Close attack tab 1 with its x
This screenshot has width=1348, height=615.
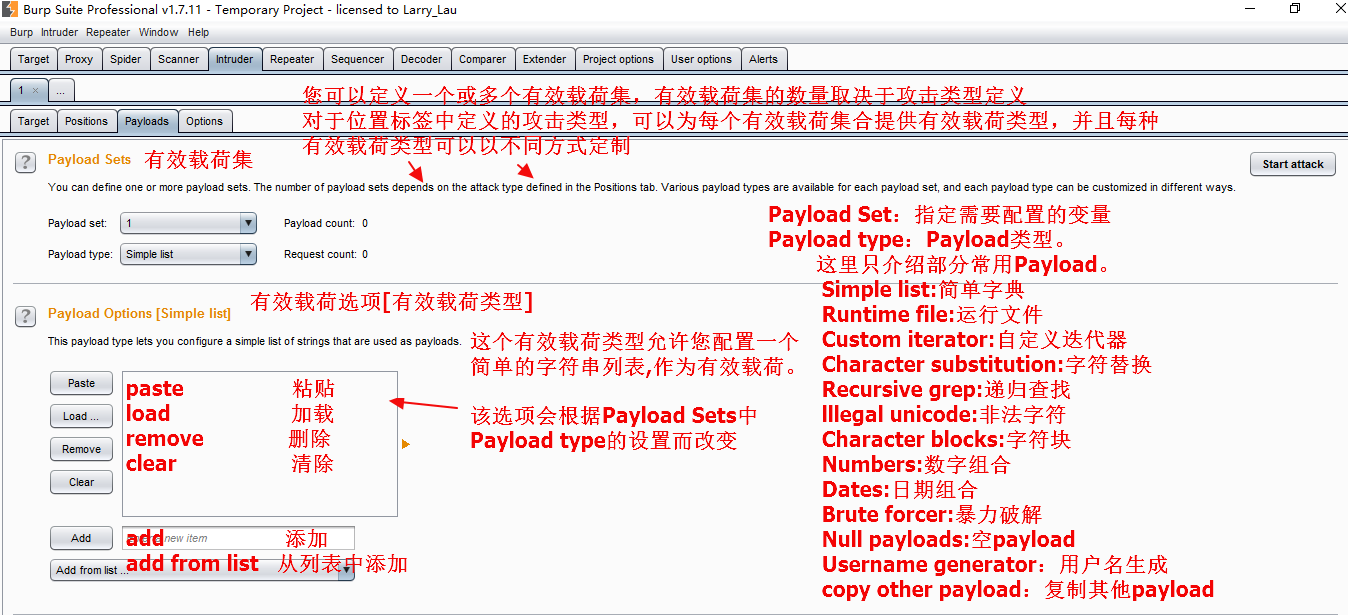click(x=35, y=90)
